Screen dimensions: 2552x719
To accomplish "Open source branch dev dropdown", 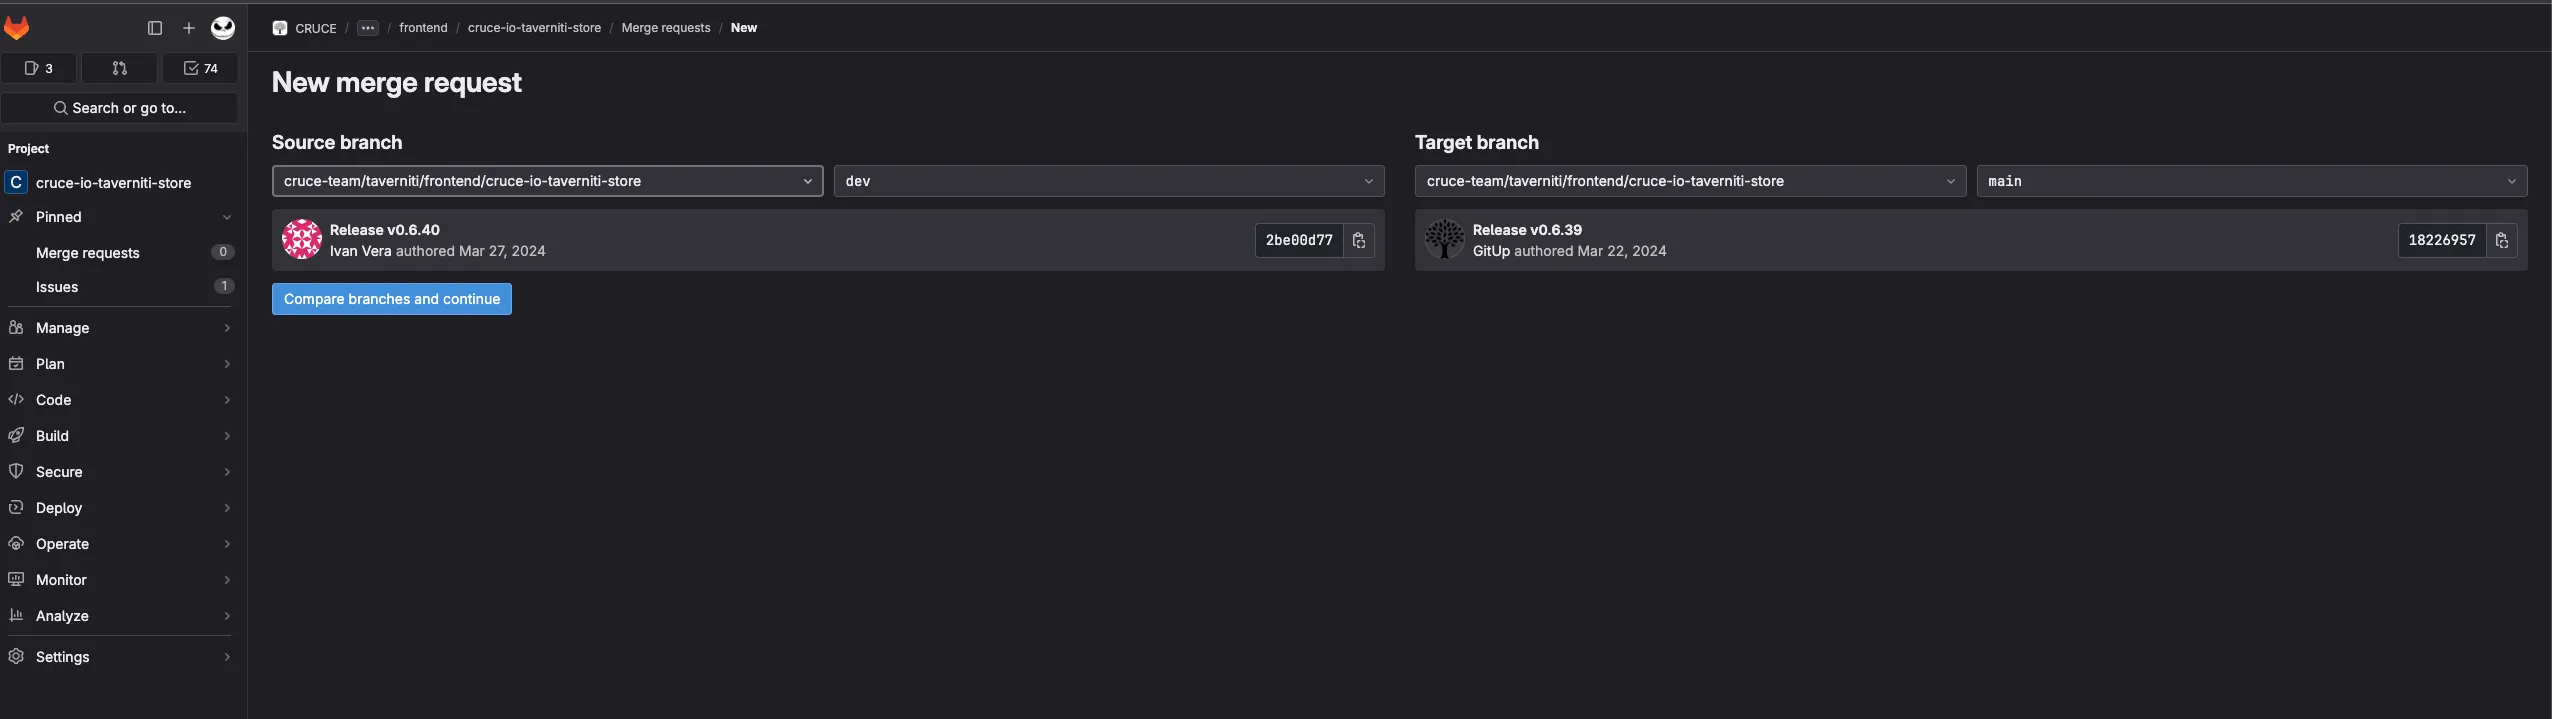I will tap(1109, 181).
